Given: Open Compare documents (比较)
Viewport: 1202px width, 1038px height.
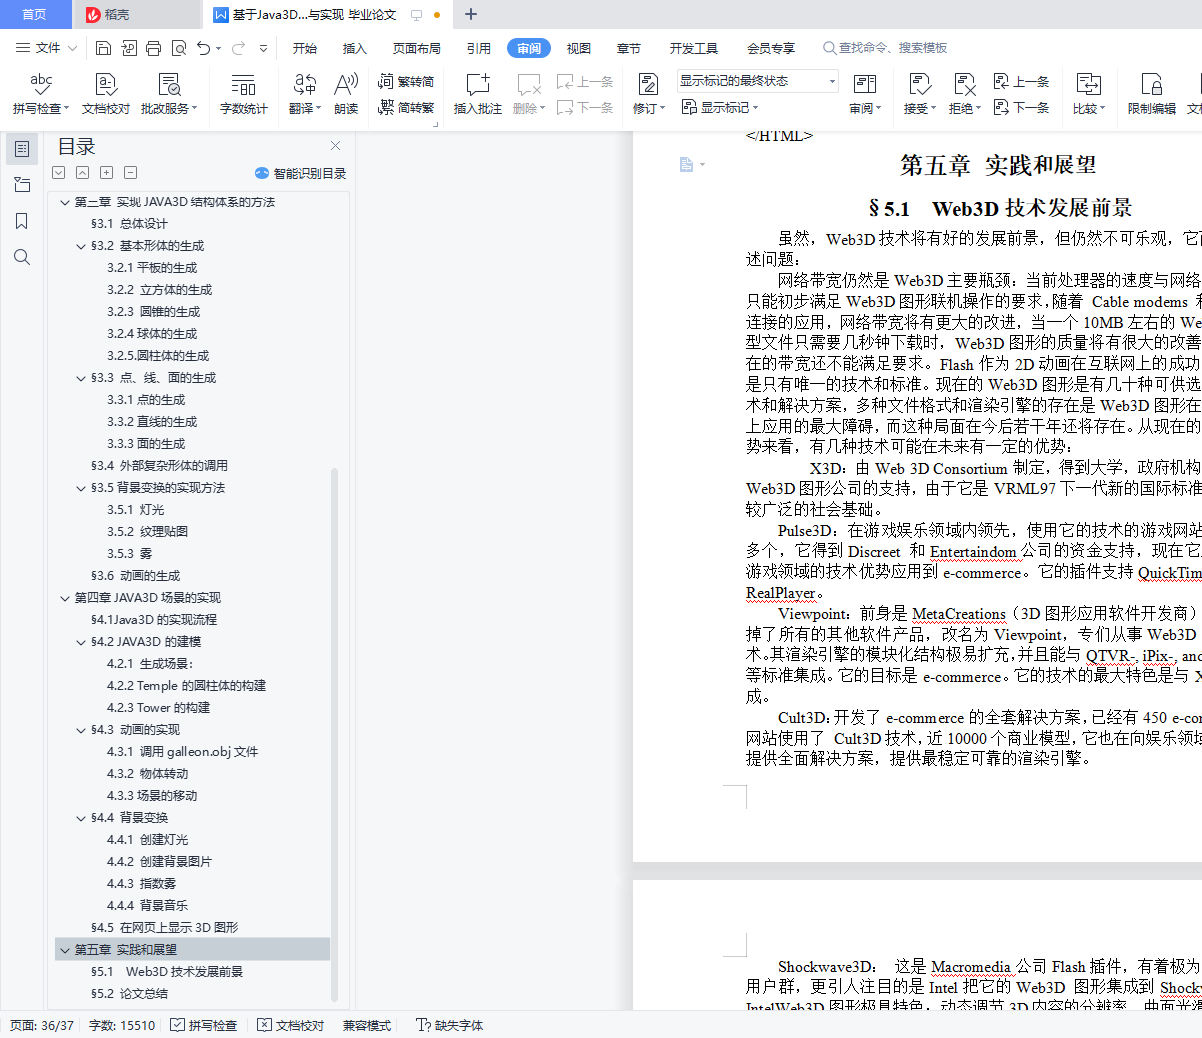Looking at the screenshot, I should (1089, 94).
